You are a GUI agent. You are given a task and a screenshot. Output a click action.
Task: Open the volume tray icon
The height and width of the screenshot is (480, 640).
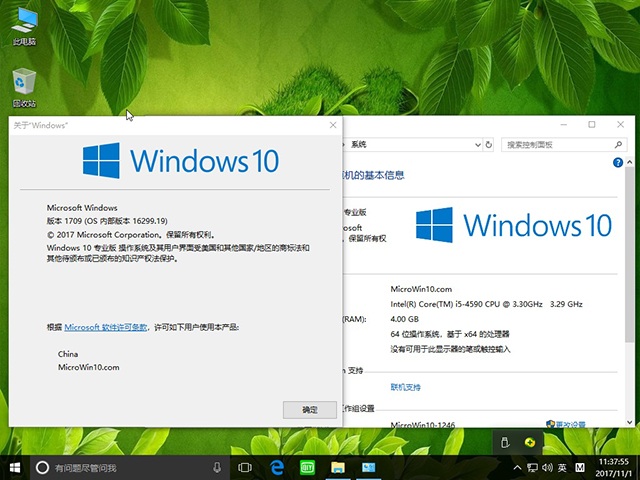(x=547, y=468)
